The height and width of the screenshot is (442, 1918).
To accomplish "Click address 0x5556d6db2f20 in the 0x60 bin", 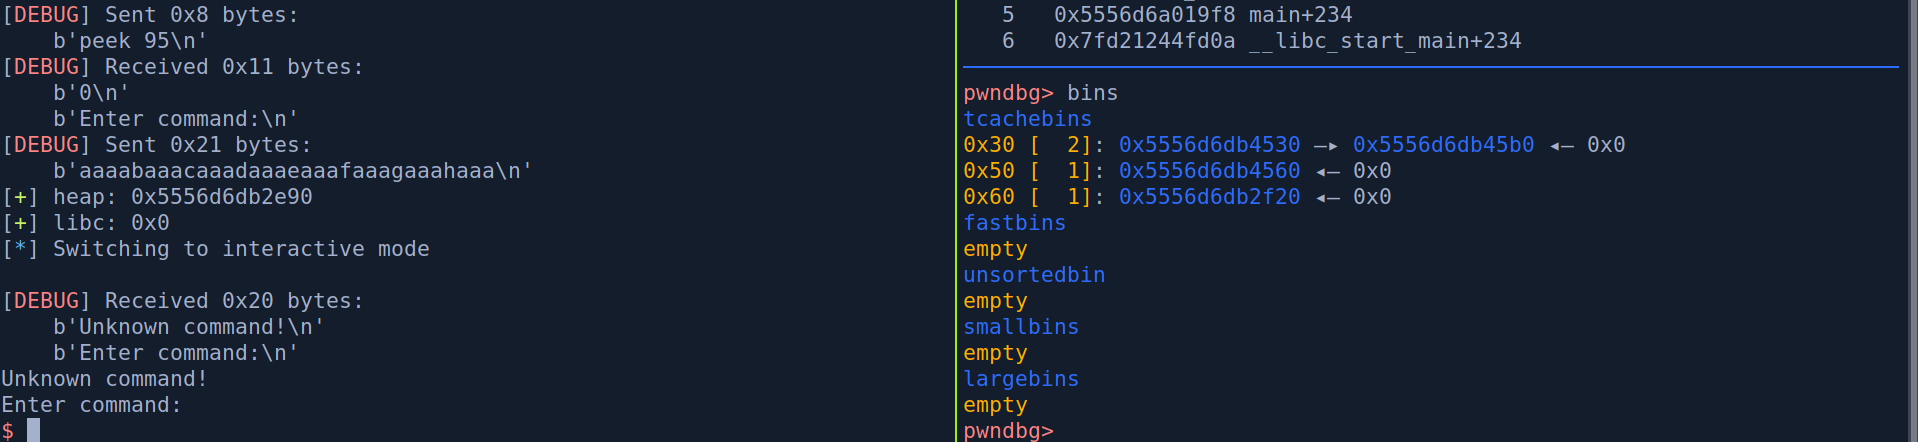I will point(1209,197).
